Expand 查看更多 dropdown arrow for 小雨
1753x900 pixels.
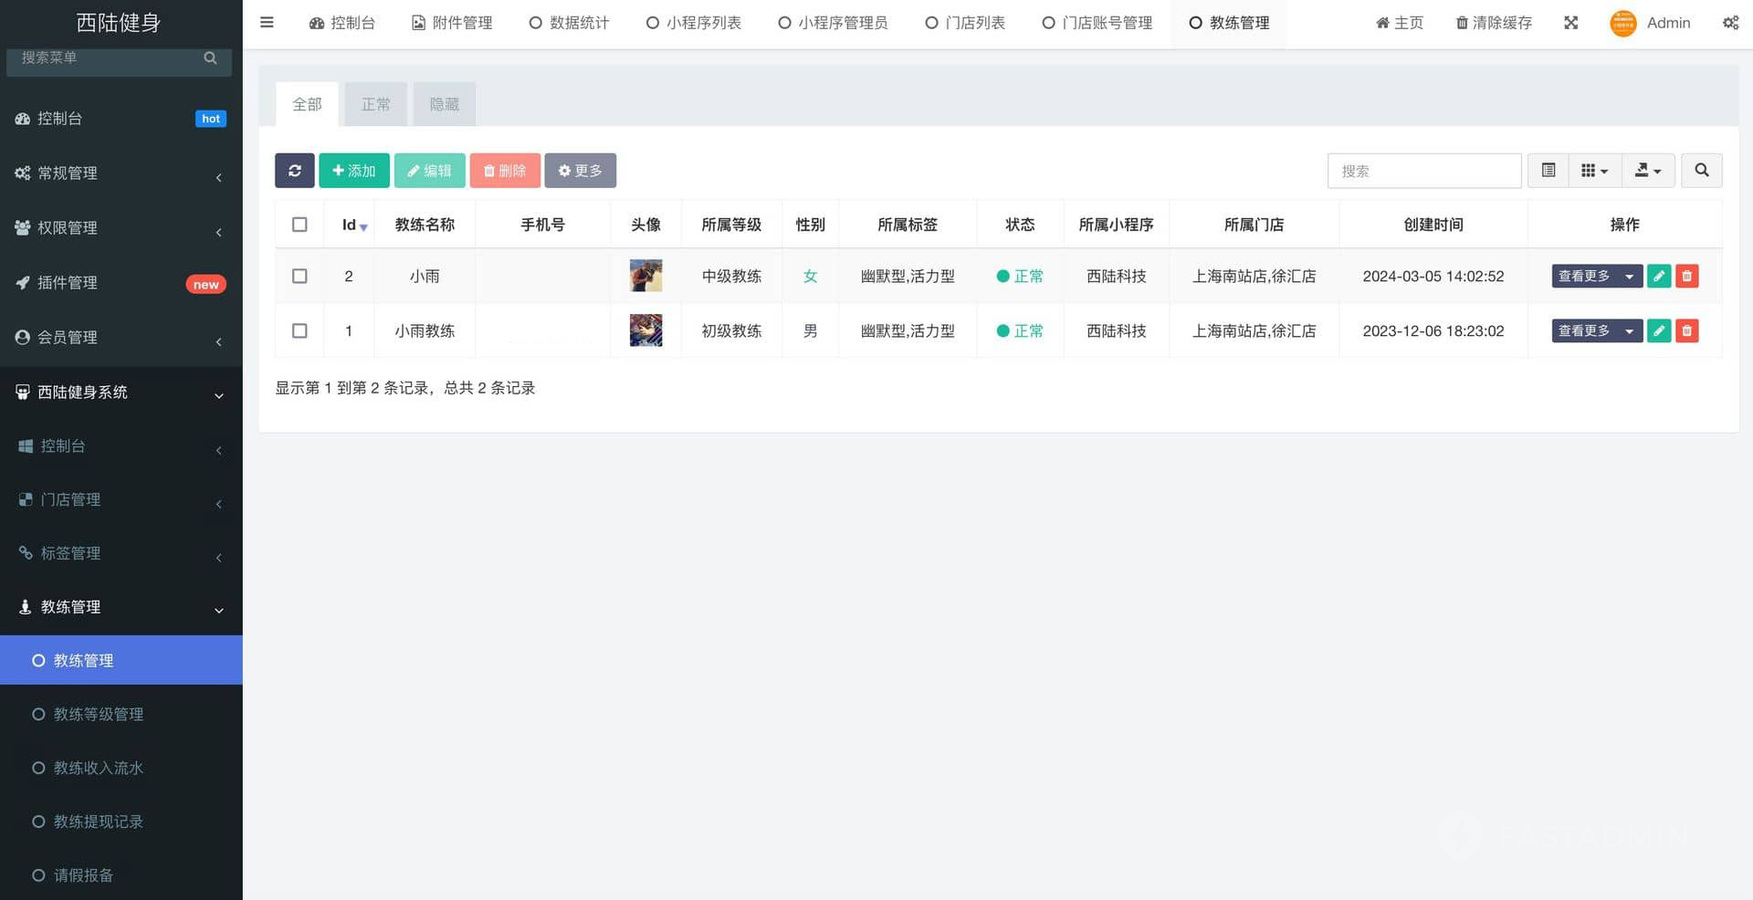[x=1629, y=276]
